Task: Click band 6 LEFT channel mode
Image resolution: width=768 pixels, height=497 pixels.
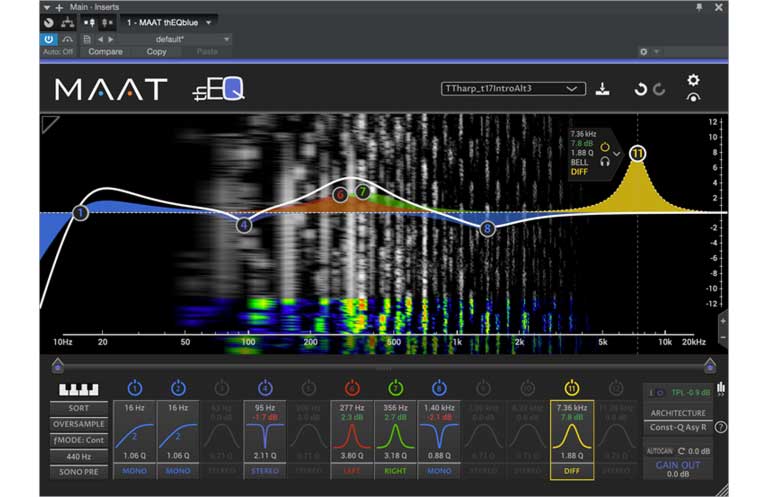Action: click(352, 471)
